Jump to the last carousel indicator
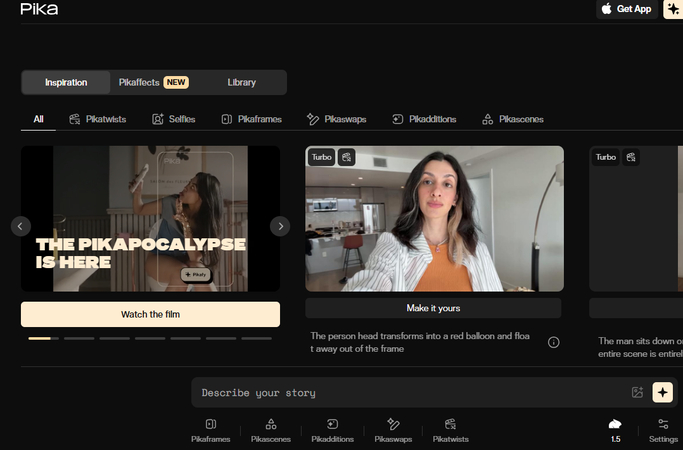Image resolution: width=683 pixels, height=450 pixels. pos(257,338)
